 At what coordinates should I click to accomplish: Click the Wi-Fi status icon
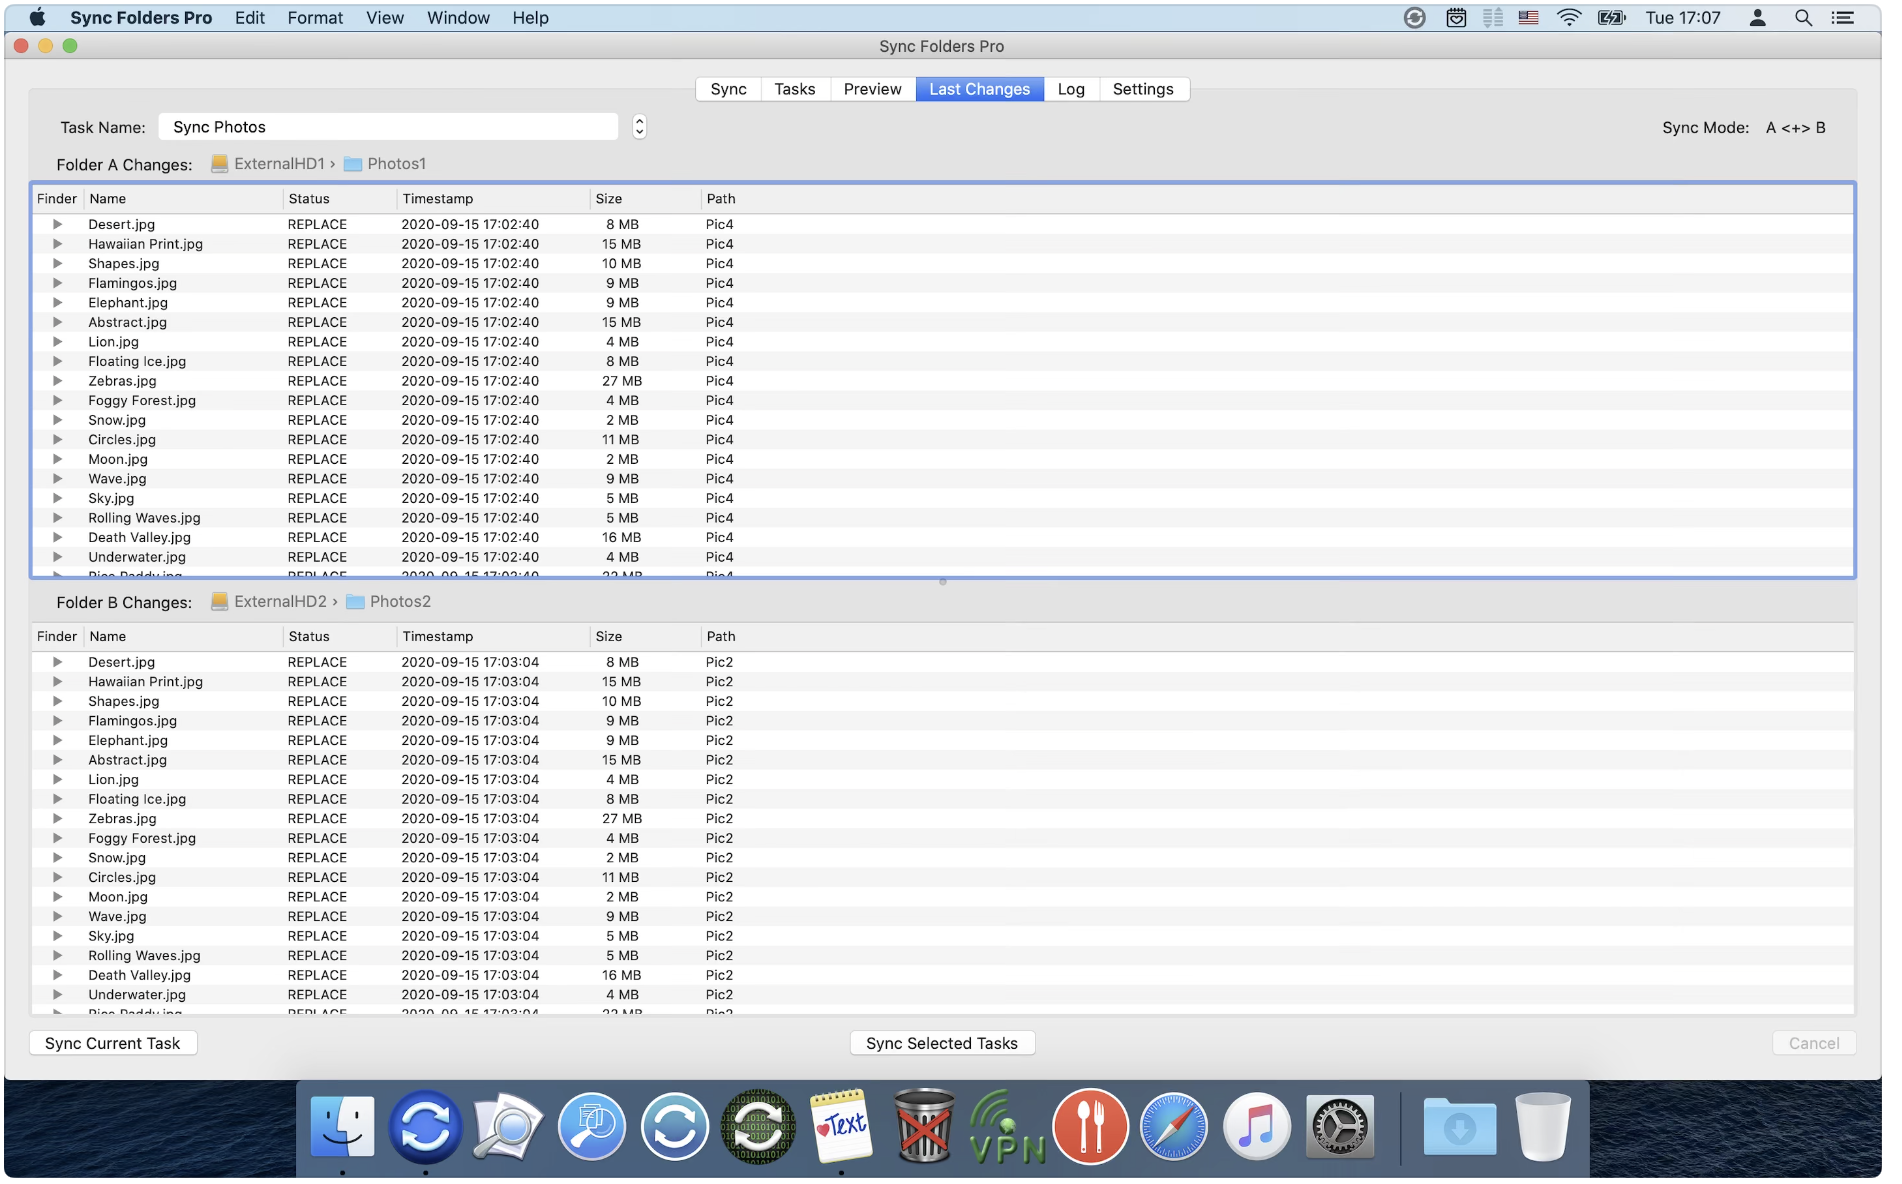pos(1569,18)
